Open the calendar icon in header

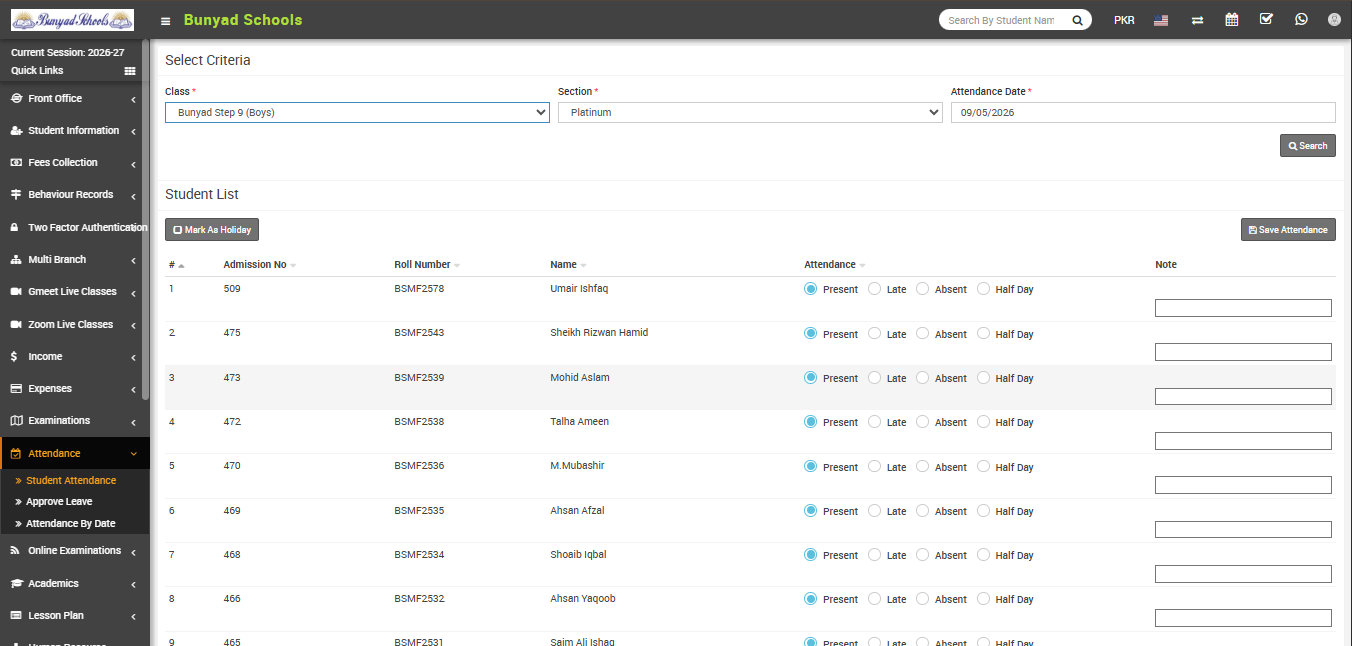coord(1232,20)
